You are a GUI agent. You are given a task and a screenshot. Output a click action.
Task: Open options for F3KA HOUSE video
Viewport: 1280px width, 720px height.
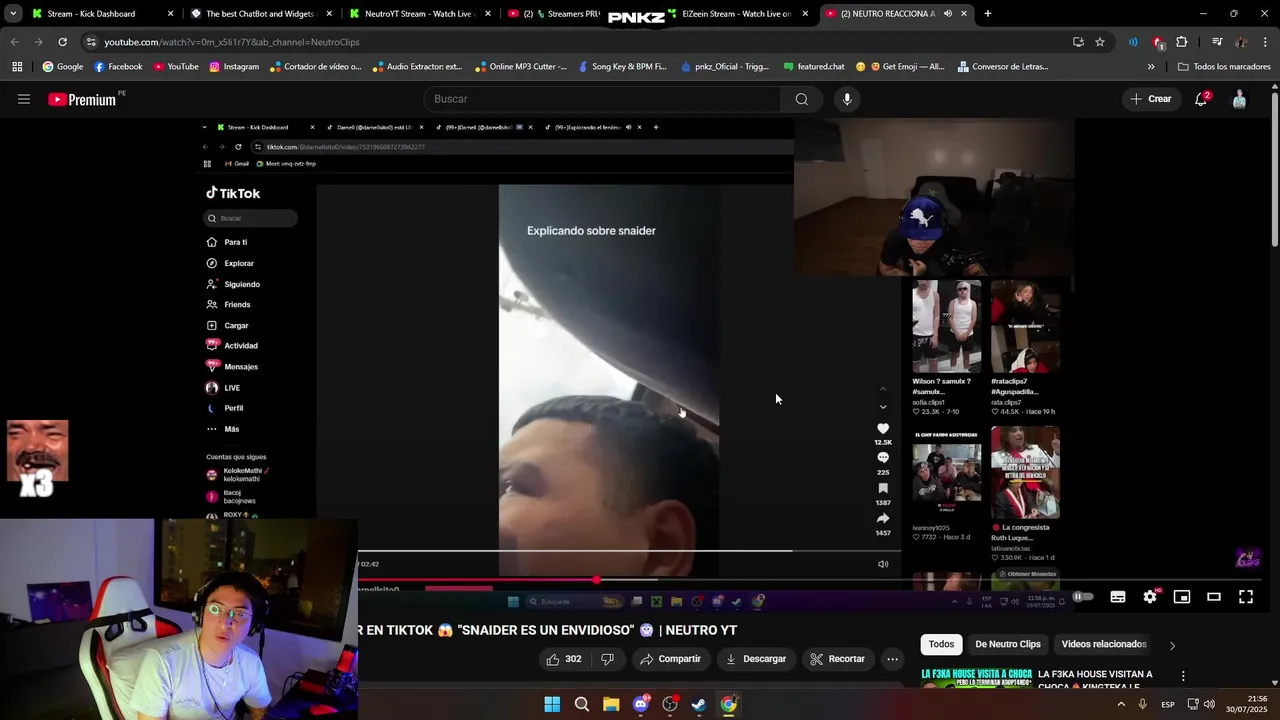pos(1183,677)
